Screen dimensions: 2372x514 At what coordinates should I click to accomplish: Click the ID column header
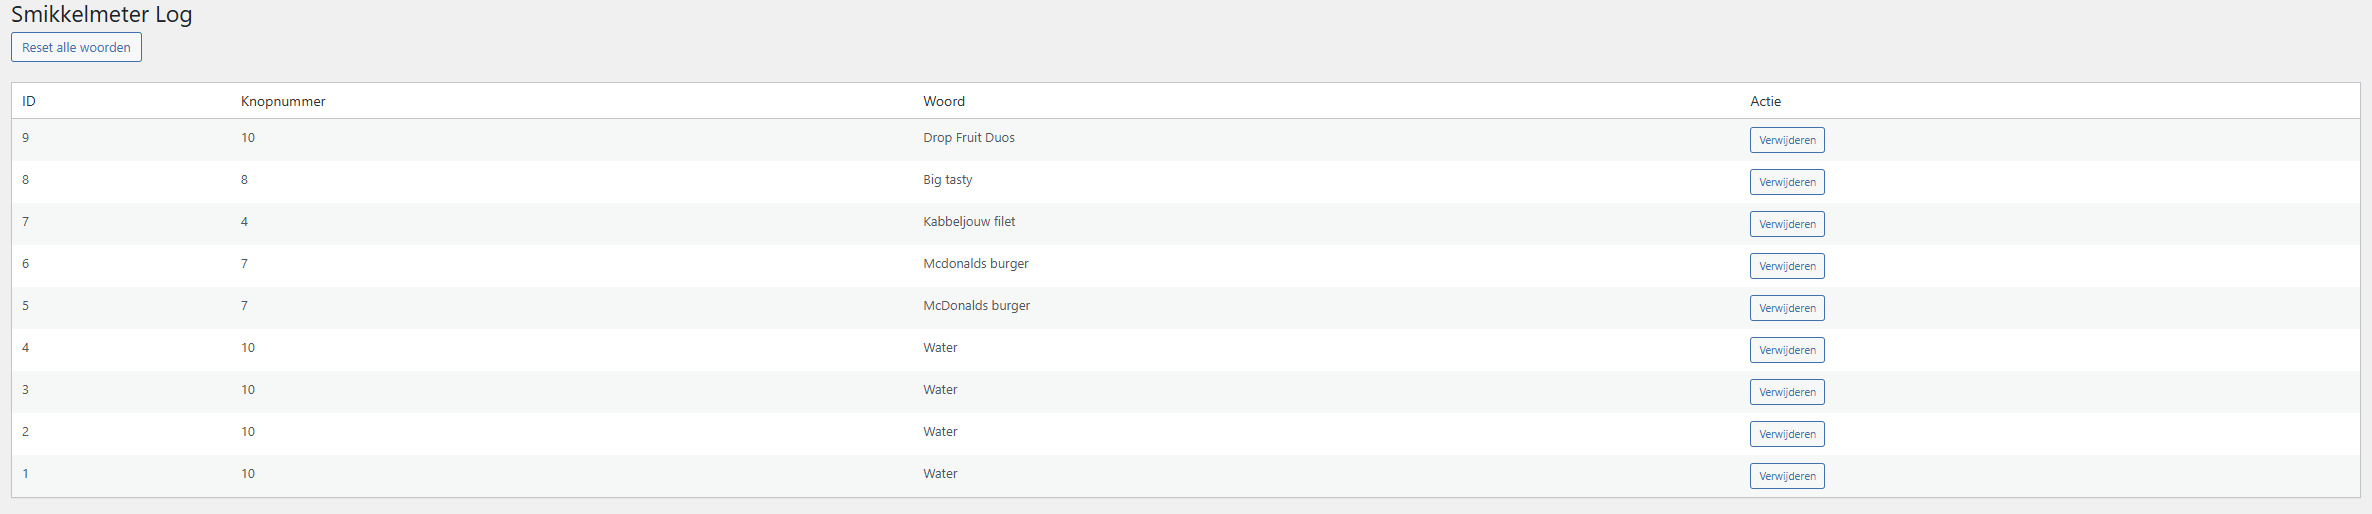pos(29,101)
